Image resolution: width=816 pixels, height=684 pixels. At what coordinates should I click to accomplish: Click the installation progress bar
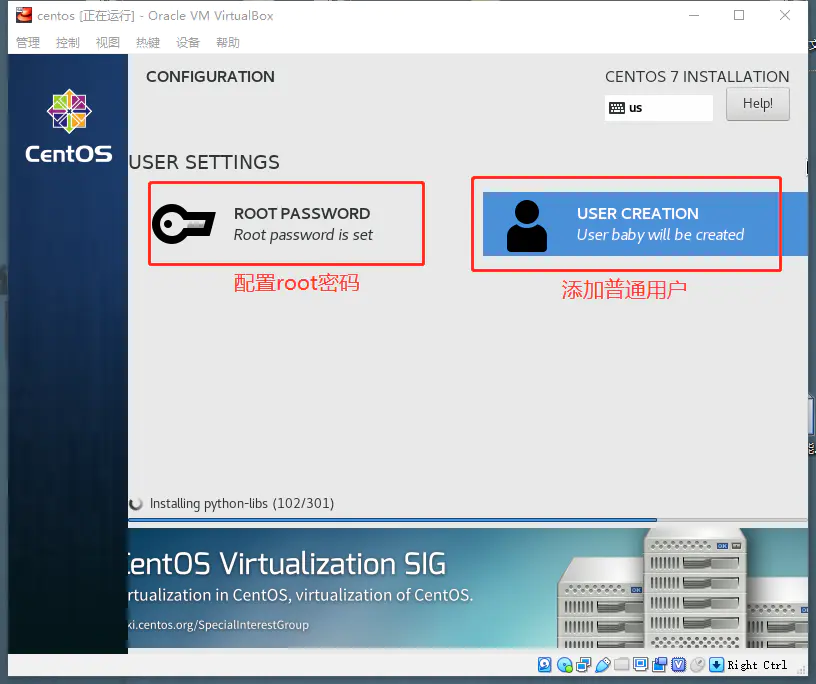[x=467, y=520]
